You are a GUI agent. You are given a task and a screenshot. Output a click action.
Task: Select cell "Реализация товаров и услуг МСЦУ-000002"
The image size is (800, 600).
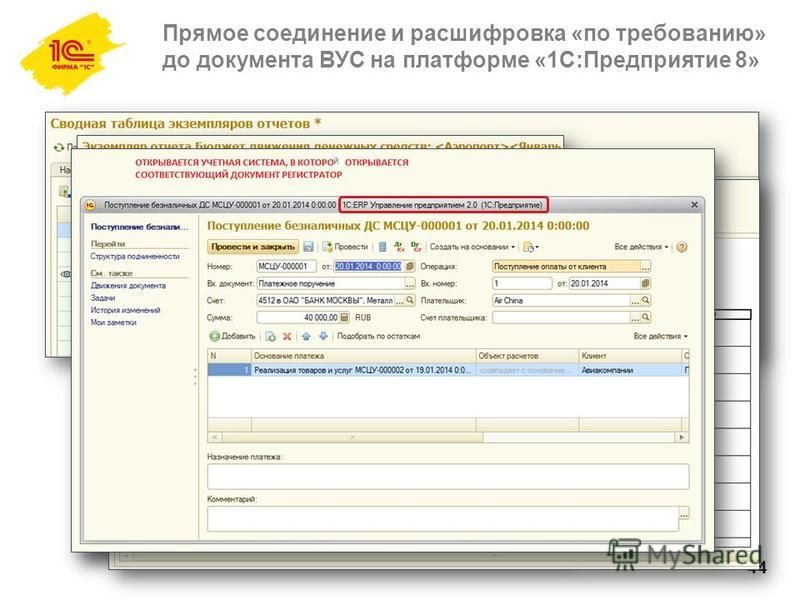click(x=363, y=370)
